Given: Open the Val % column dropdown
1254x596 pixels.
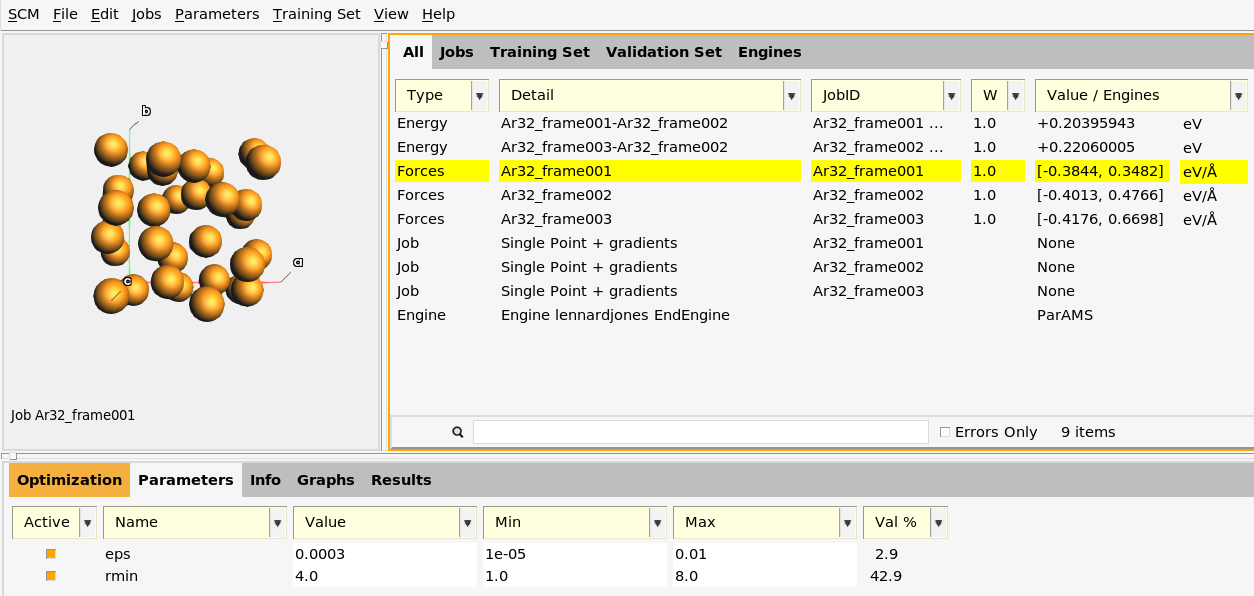Looking at the screenshot, I should coord(937,522).
